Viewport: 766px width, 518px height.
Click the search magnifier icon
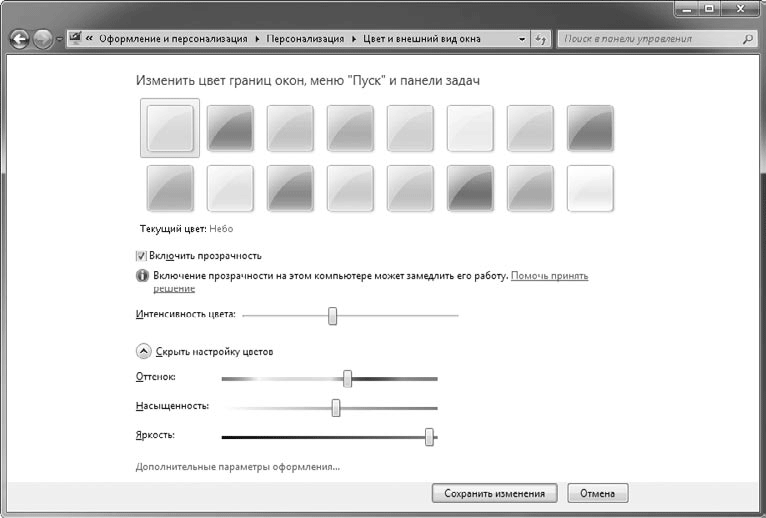[748, 39]
